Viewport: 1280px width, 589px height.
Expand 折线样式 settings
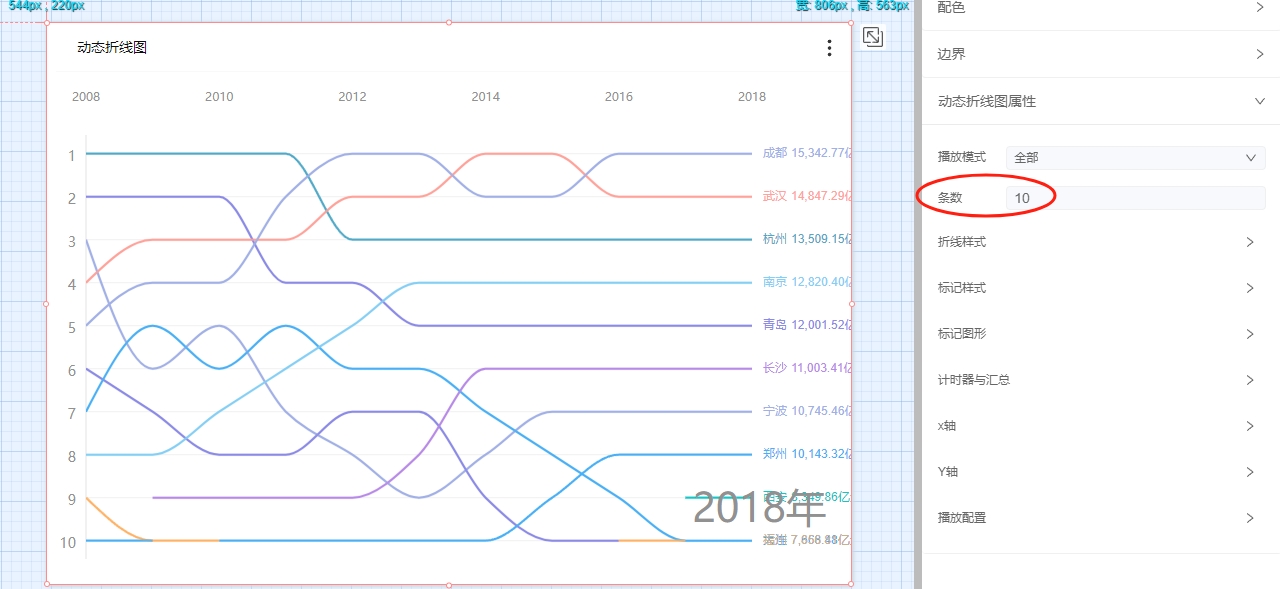pyautogui.click(x=1100, y=242)
